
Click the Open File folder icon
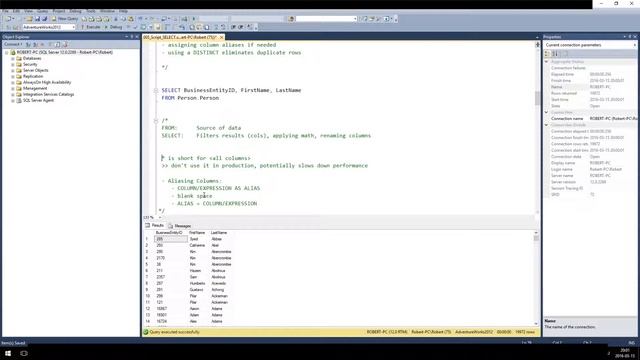(x=29, y=19)
